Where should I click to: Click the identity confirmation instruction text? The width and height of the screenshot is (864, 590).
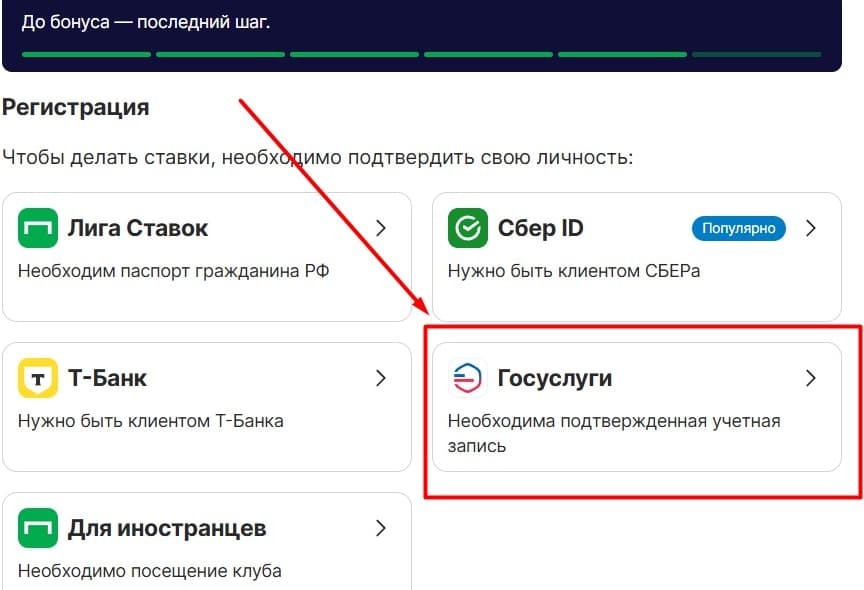pyautogui.click(x=317, y=158)
